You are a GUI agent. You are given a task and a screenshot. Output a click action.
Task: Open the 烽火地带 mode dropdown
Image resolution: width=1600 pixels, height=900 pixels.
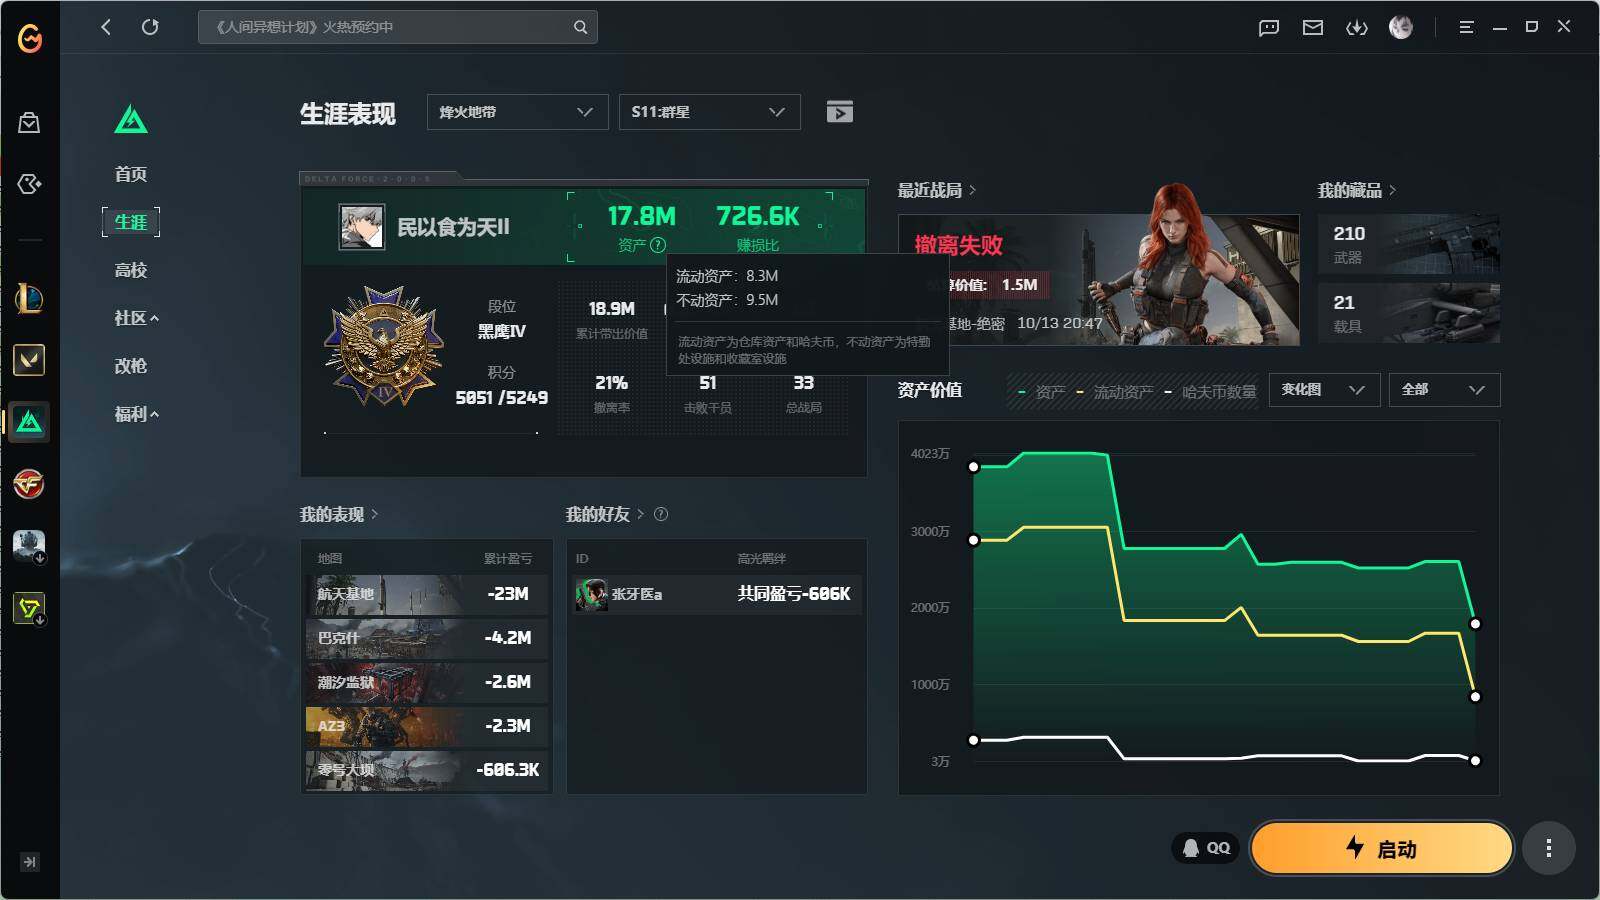(x=517, y=112)
